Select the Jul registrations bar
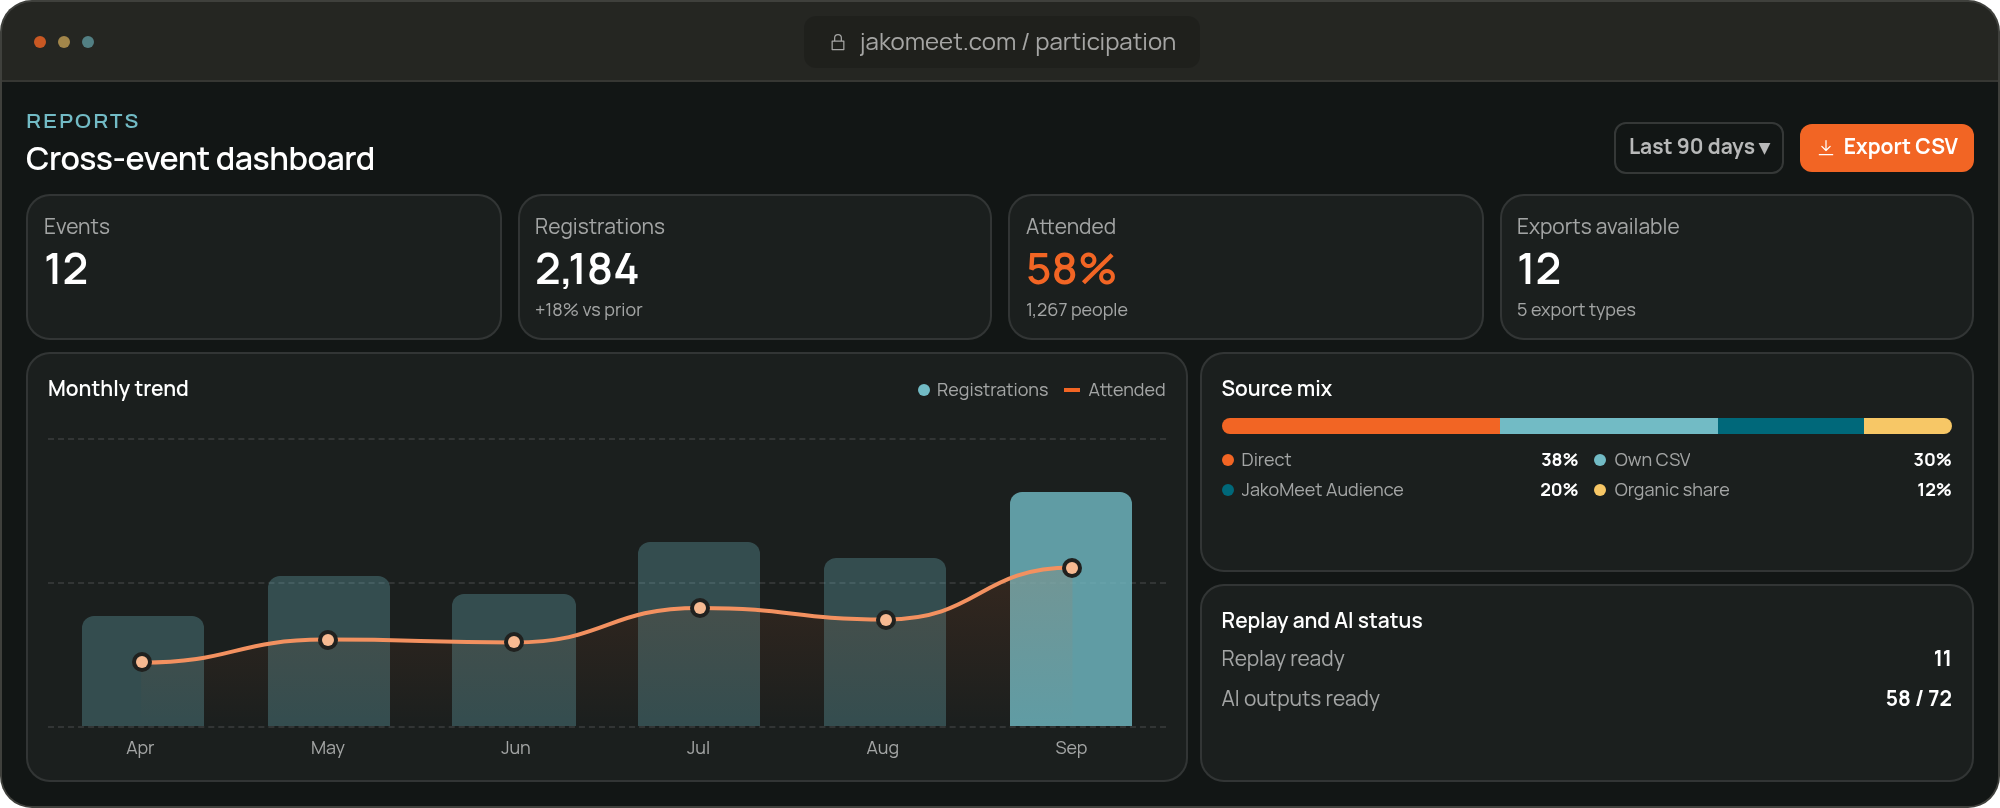2000x808 pixels. pos(699,634)
